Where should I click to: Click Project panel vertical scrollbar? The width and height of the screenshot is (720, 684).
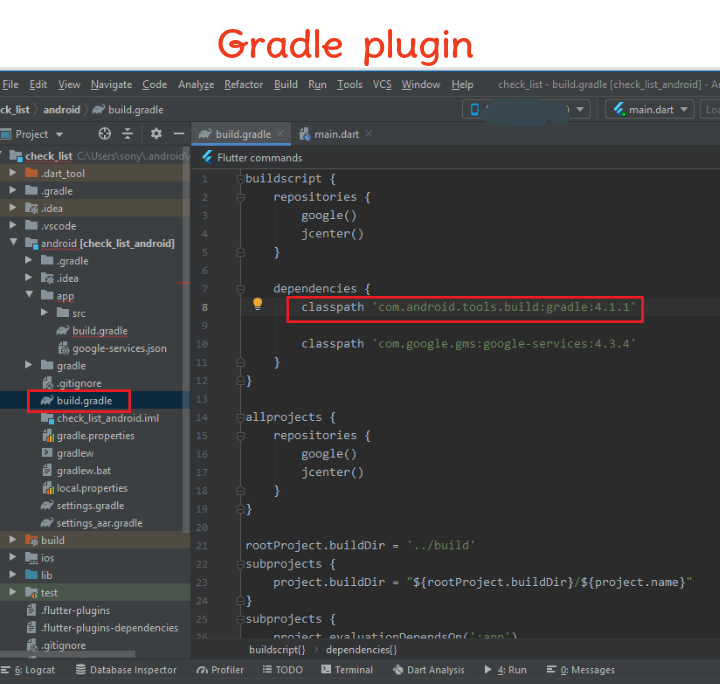tap(186, 340)
